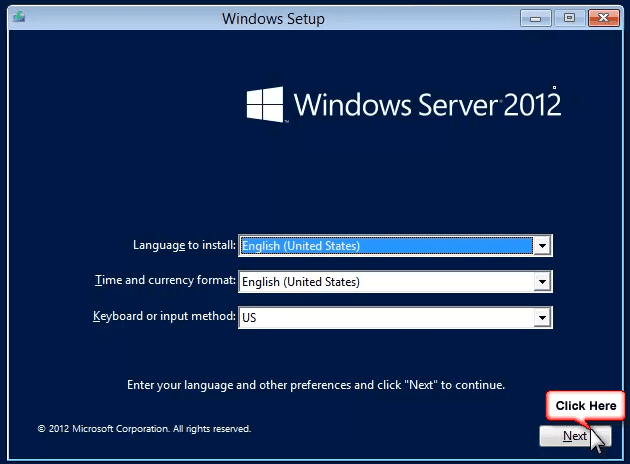630x464 pixels.
Task: Click the 'Language to install:' label
Action: (184, 245)
